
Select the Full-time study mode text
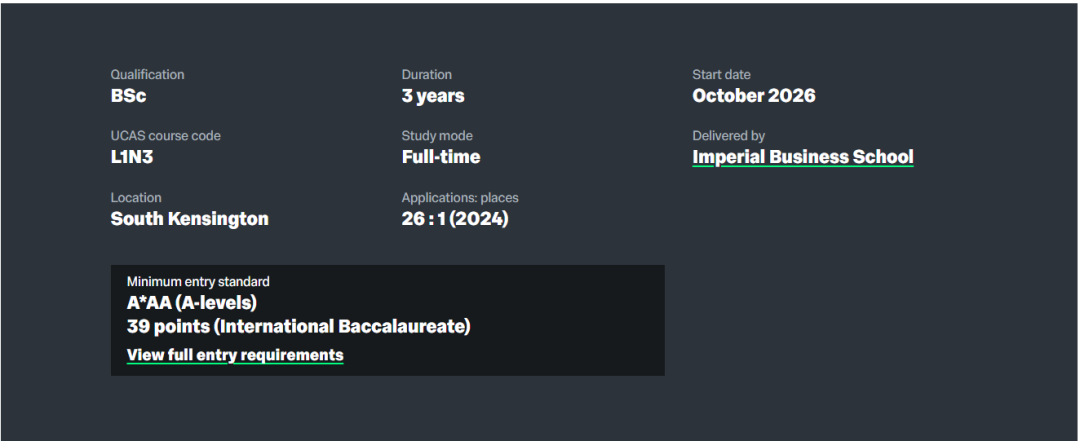pos(440,157)
